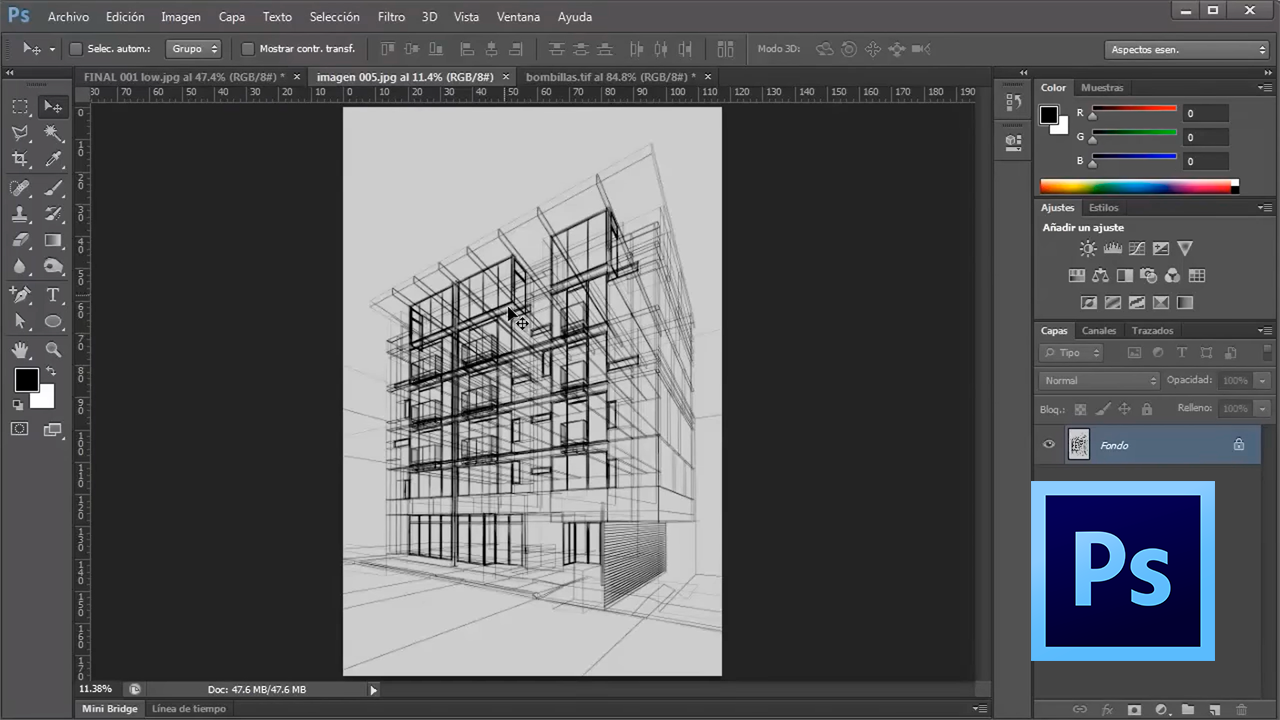Add a Brightness/Contrast adjustment
This screenshot has width=1280, height=720.
[1088, 248]
